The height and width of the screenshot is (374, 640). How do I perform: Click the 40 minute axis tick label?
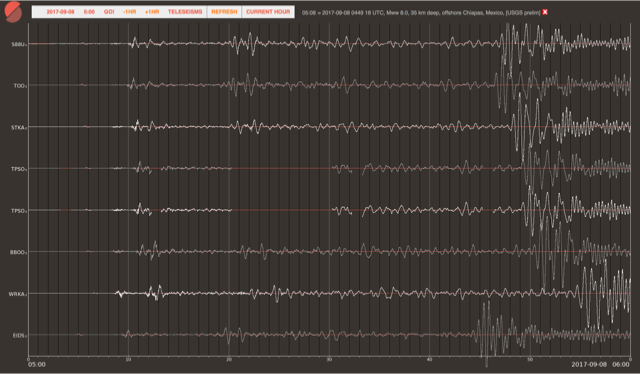click(x=429, y=359)
